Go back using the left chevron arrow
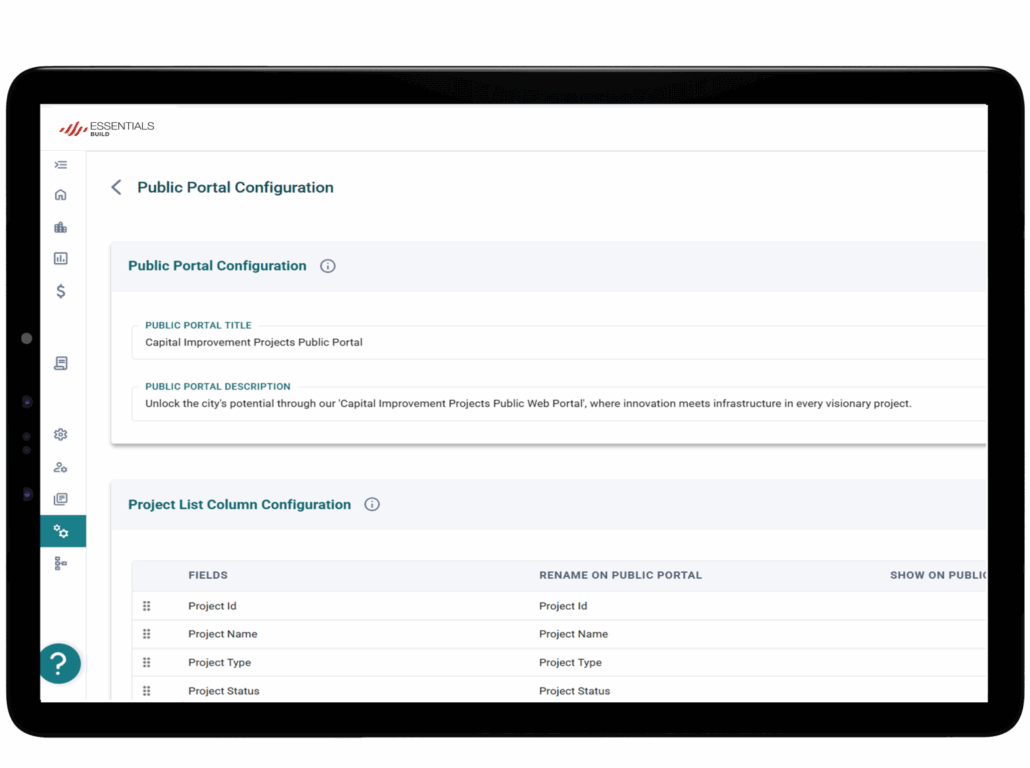The height and width of the screenshot is (768, 1030). (x=116, y=187)
